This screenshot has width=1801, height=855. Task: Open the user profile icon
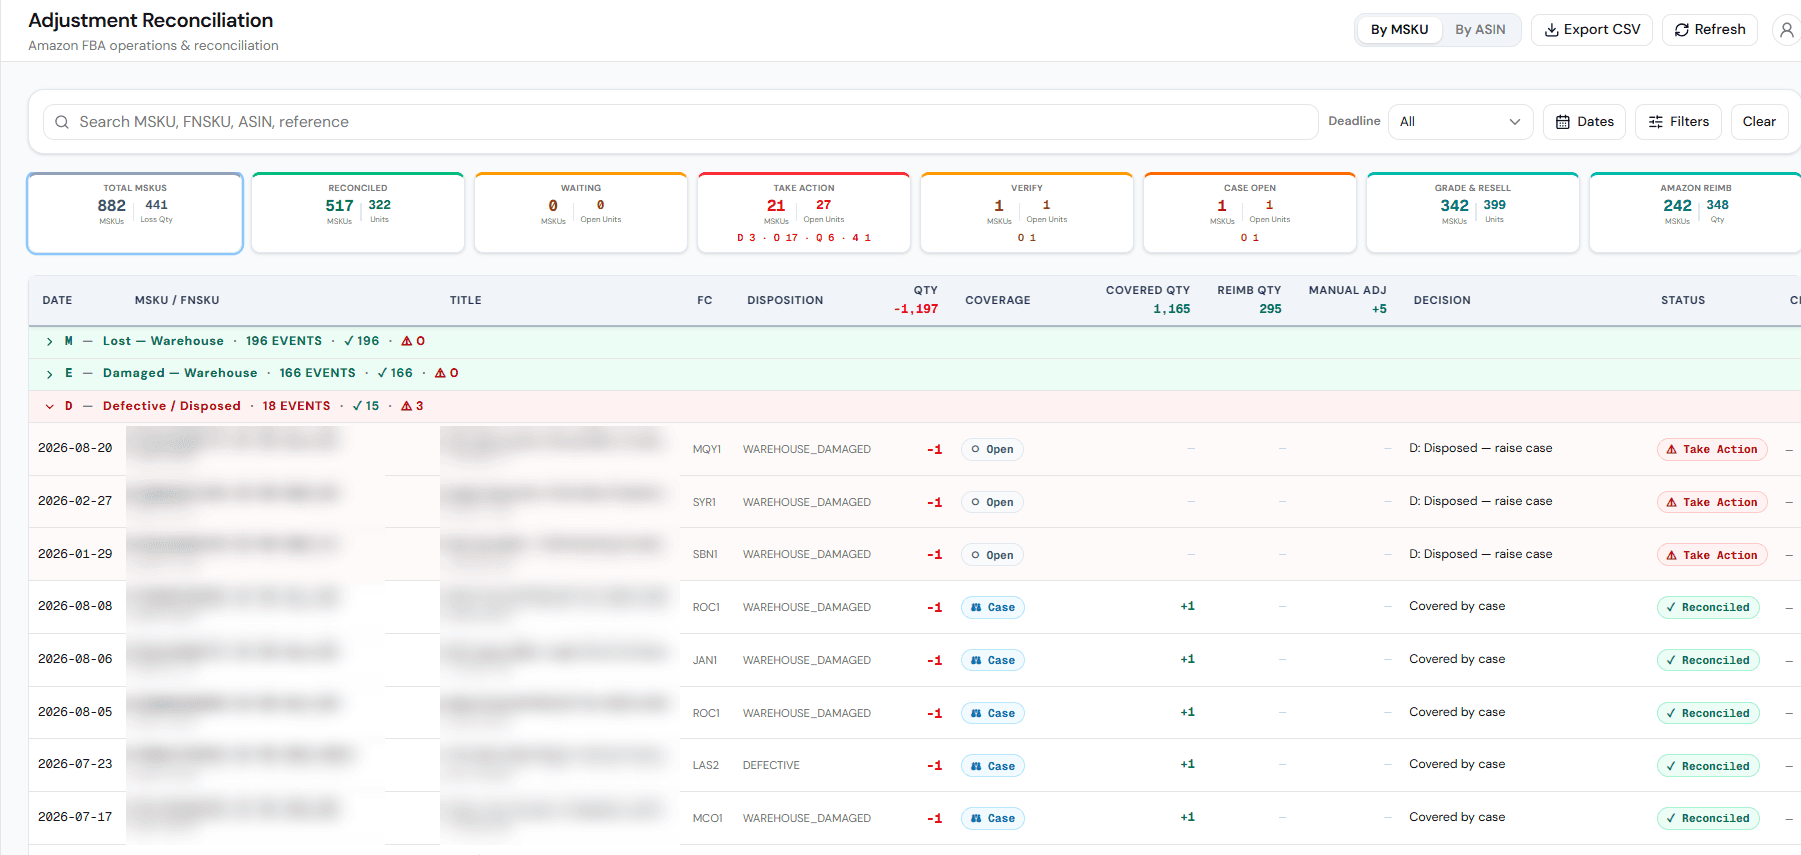pyautogui.click(x=1786, y=30)
